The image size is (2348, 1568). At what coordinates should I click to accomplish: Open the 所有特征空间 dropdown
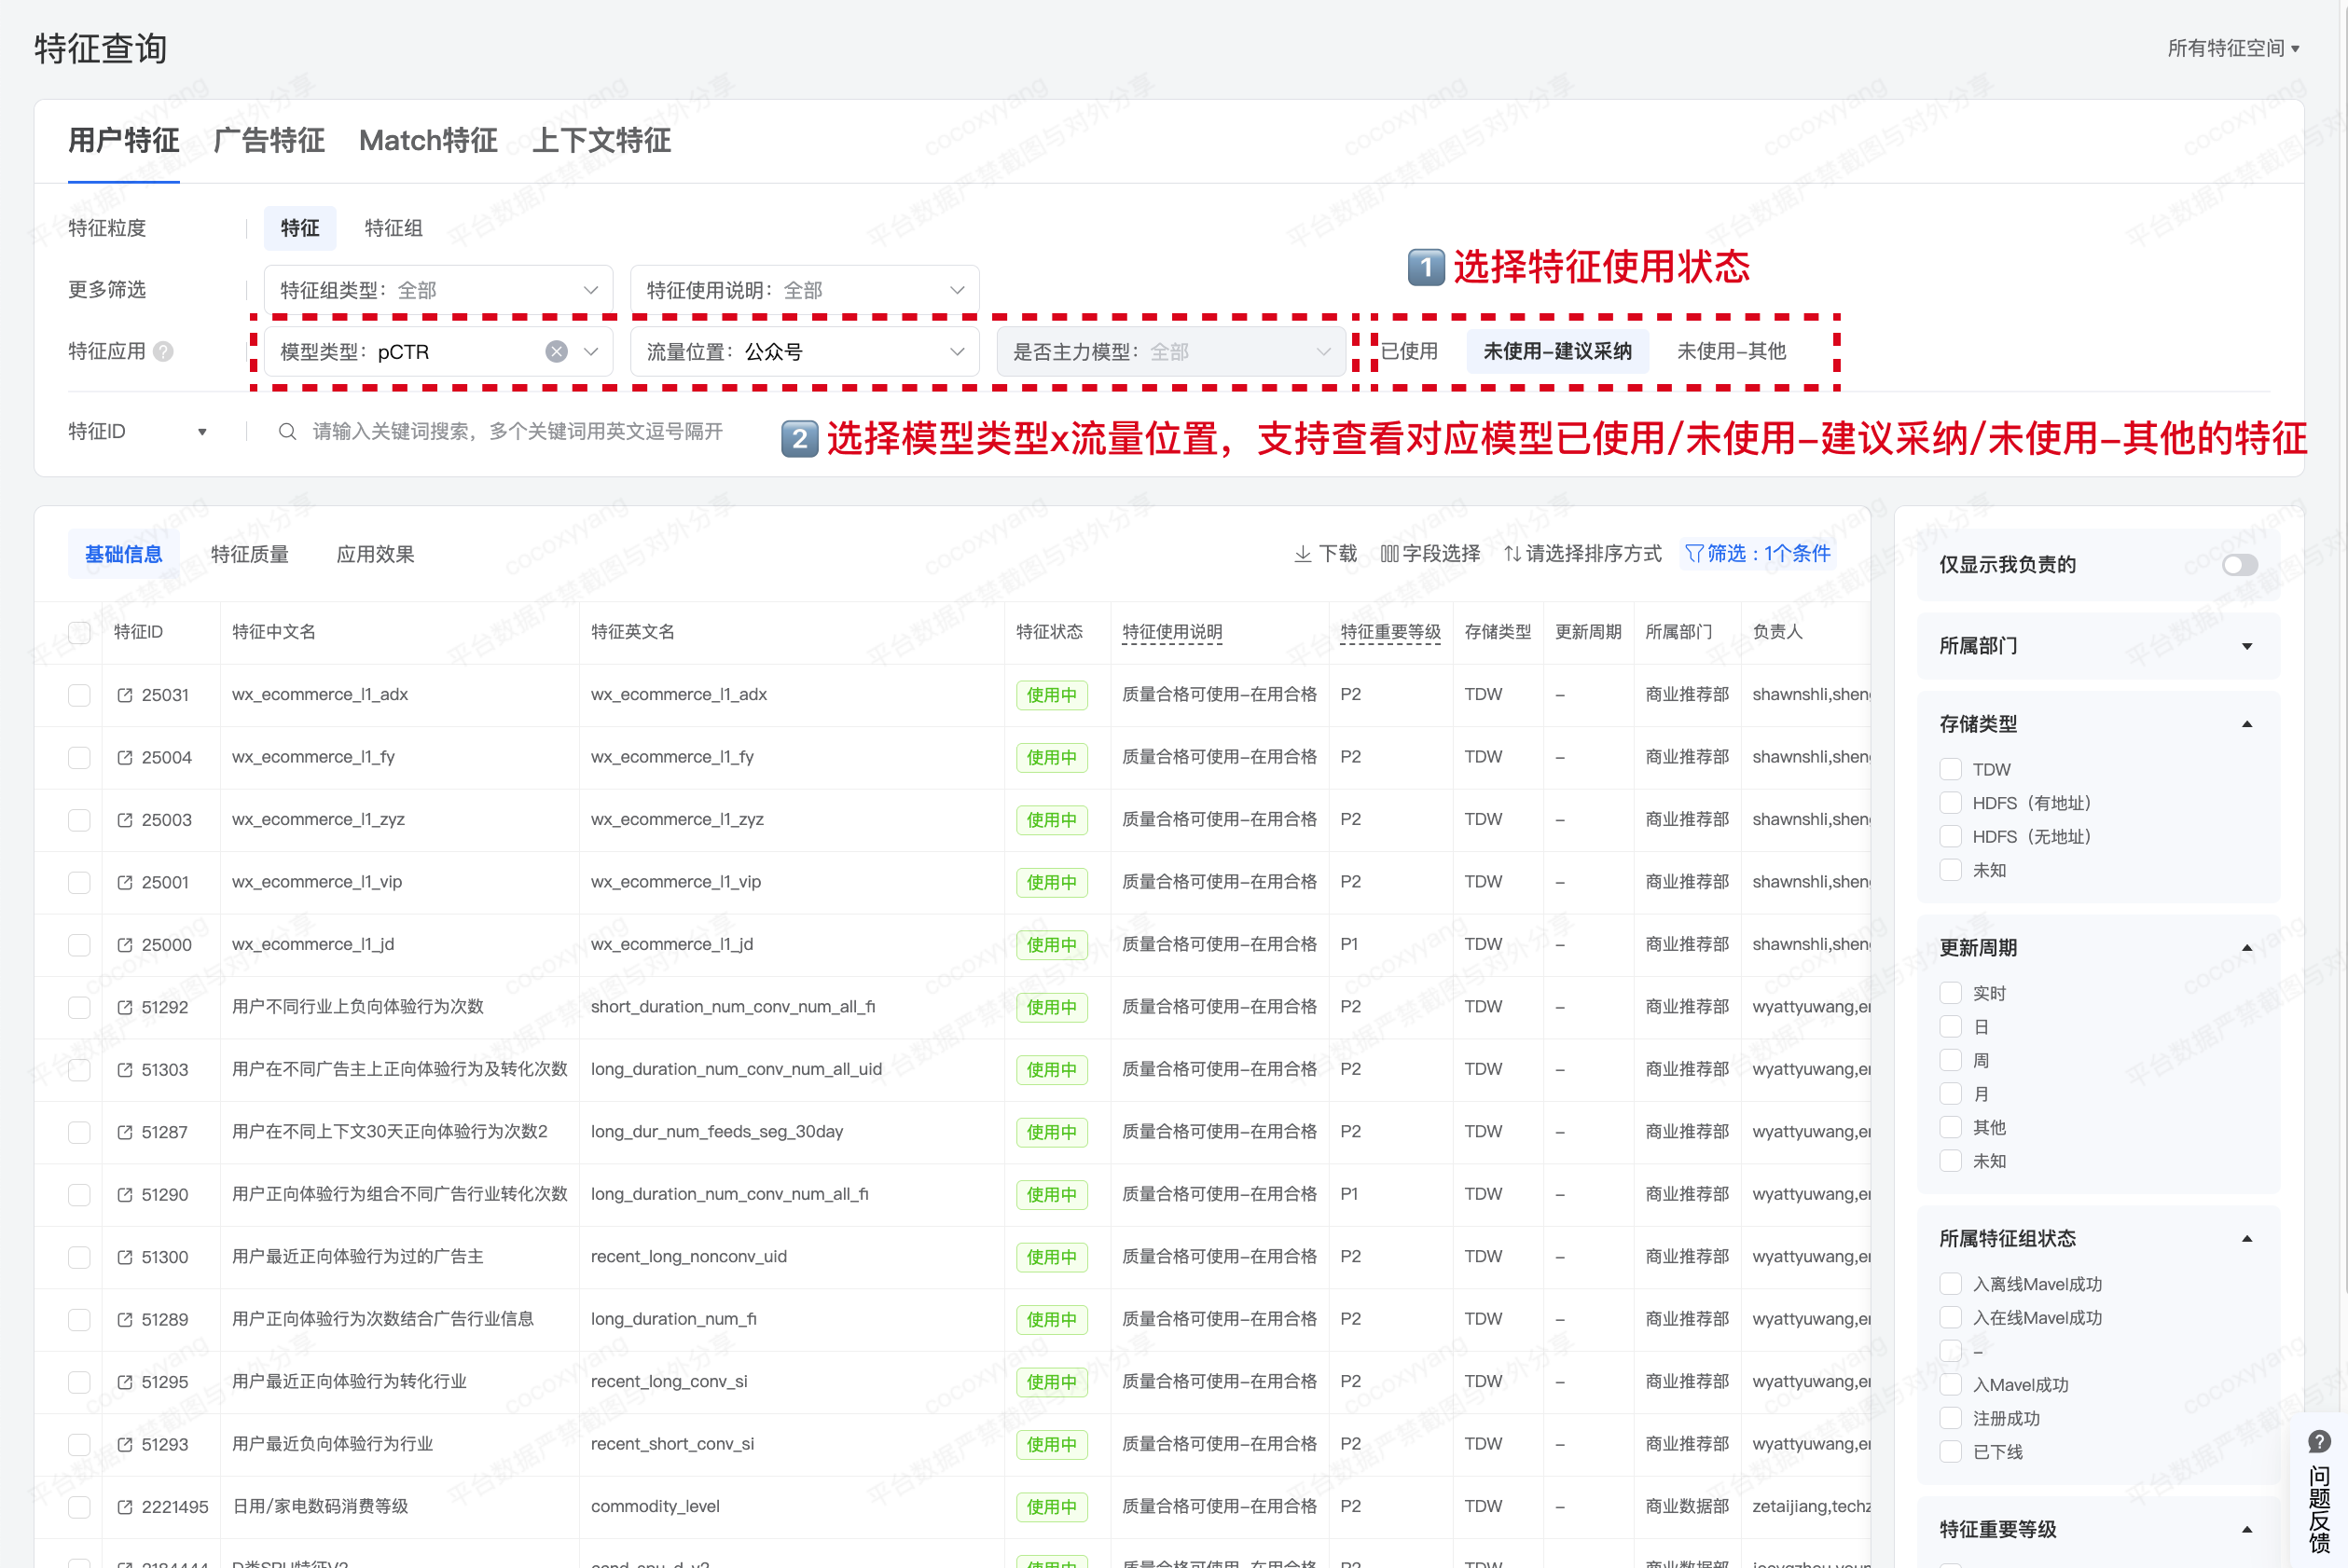click(2232, 48)
